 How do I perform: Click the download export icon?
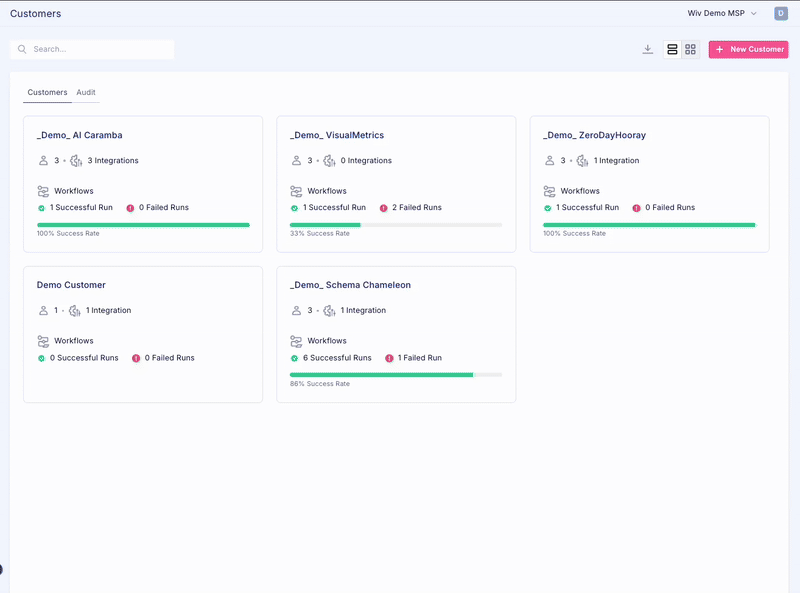point(648,49)
